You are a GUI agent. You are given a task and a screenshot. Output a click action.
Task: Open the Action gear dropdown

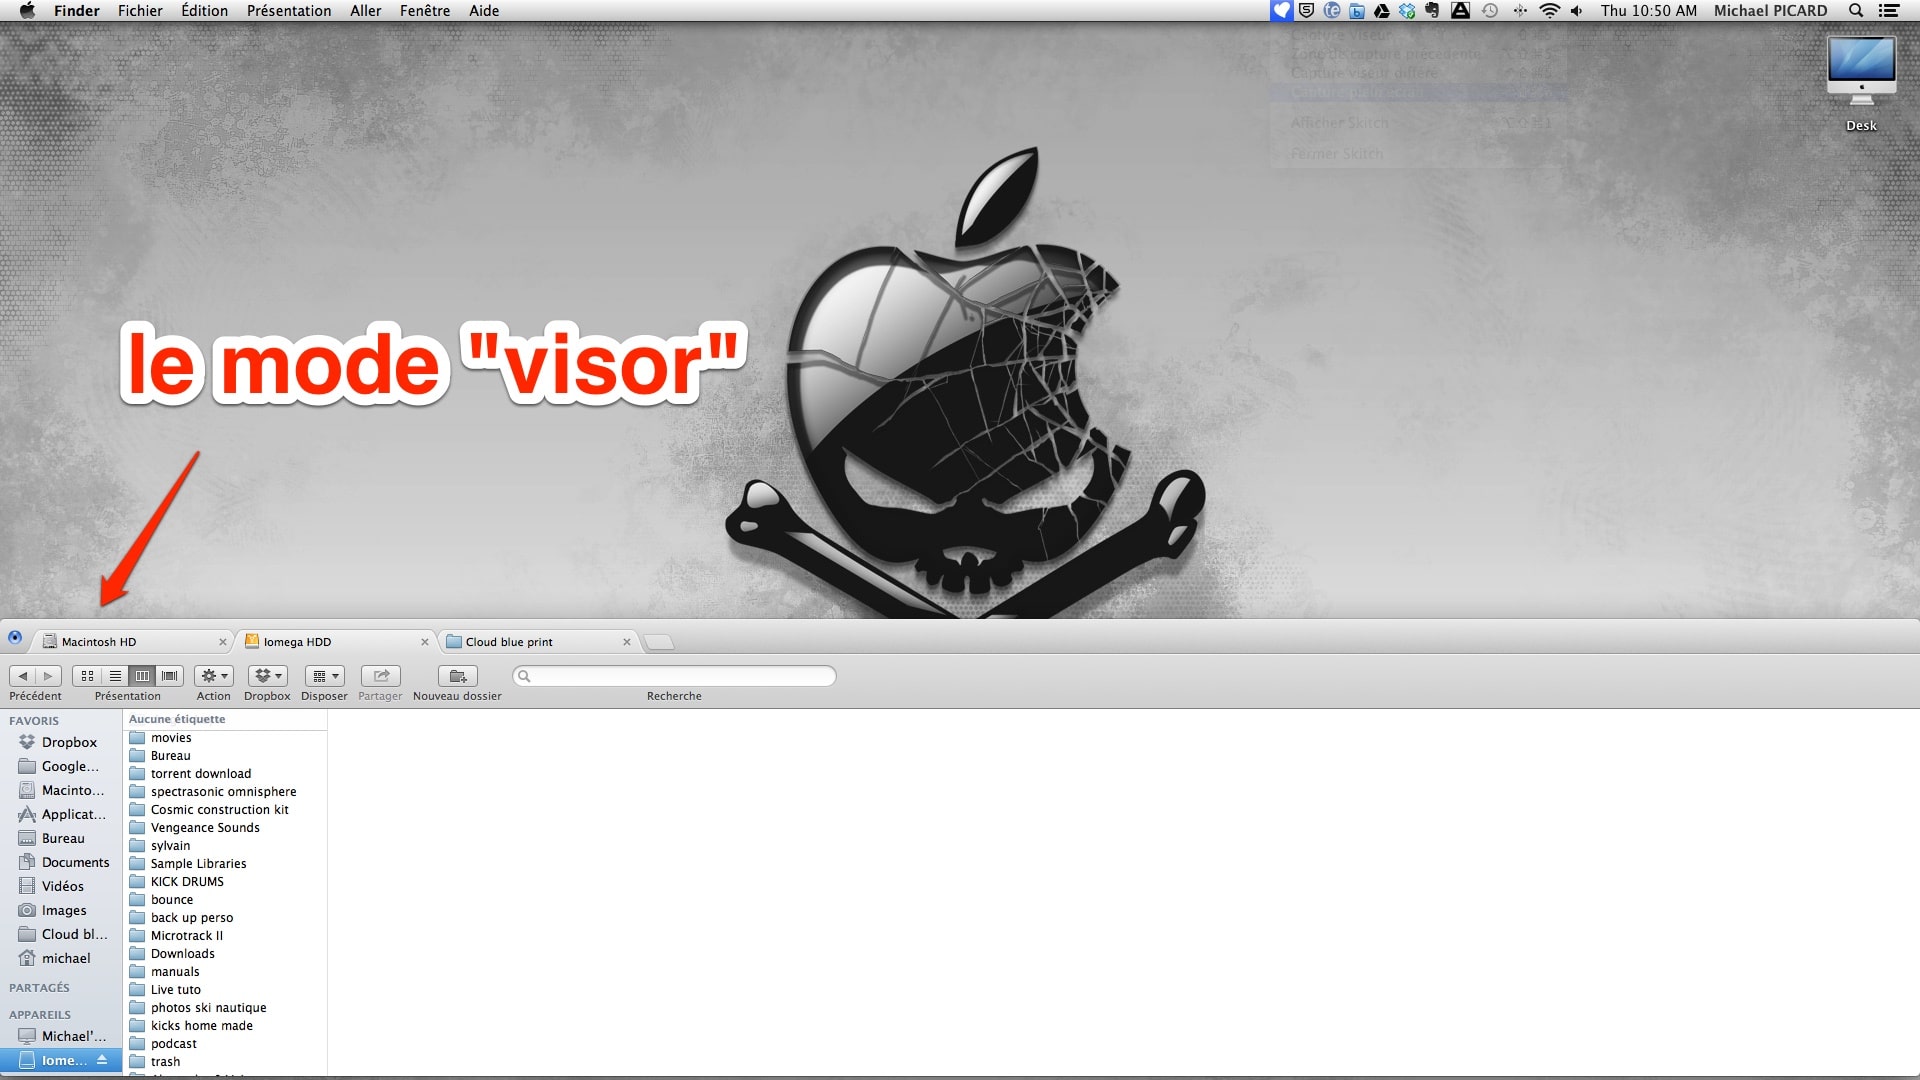coord(214,676)
